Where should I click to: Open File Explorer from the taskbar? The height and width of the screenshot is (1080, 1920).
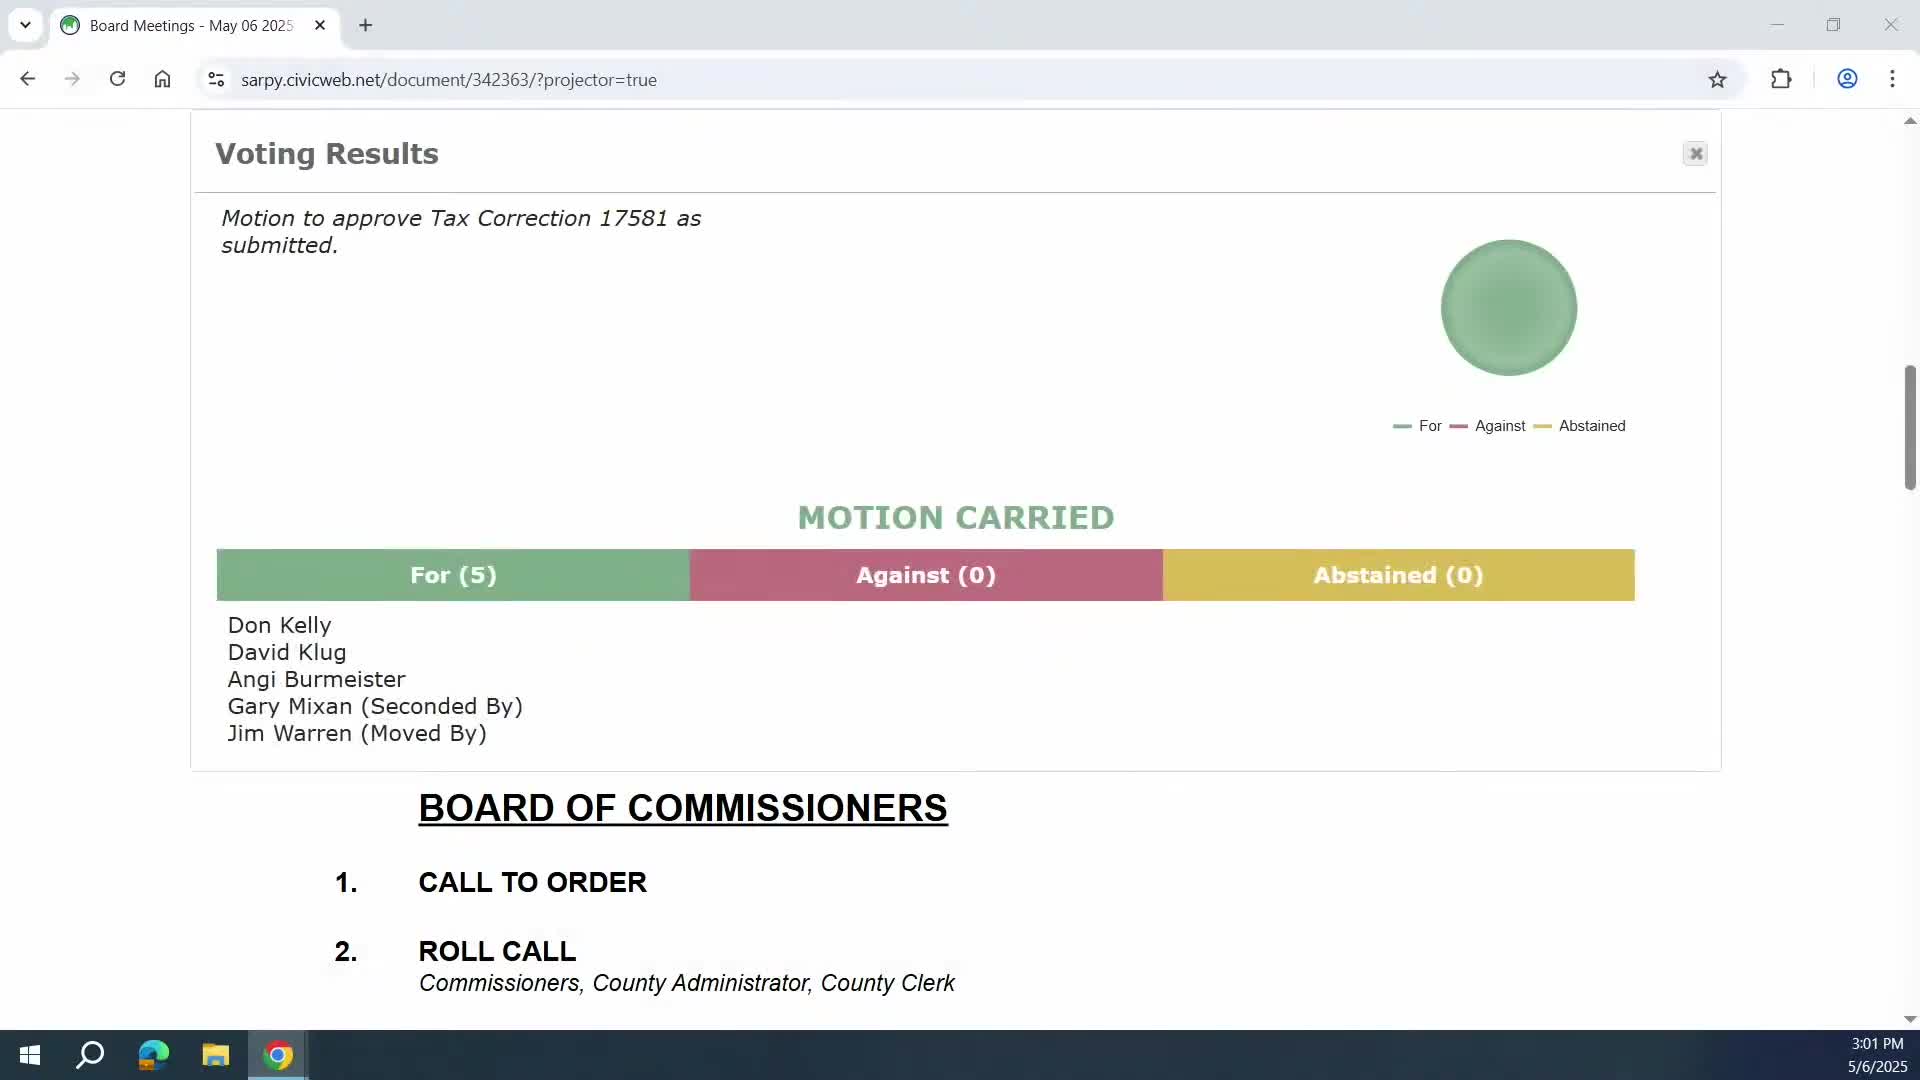pyautogui.click(x=215, y=1055)
